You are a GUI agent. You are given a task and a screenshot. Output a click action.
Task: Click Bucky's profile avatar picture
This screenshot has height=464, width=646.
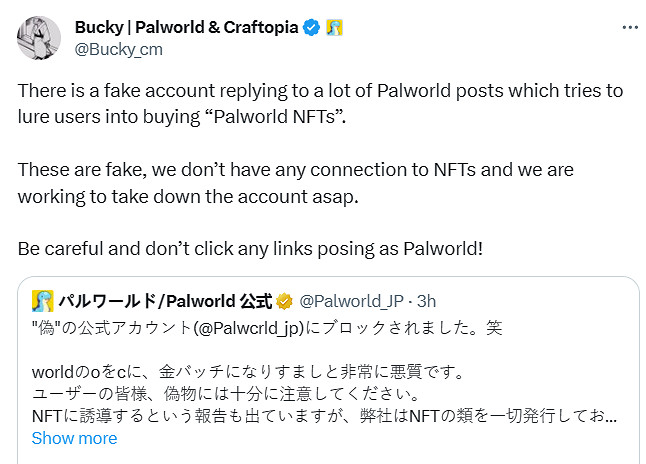pos(38,37)
